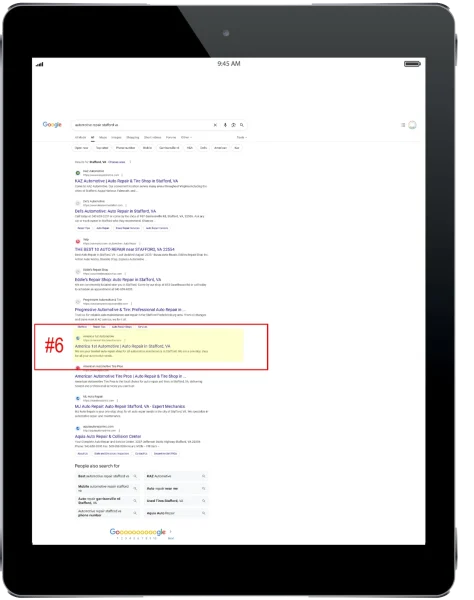Start voice search with the microphone icon
This screenshot has width=474, height=600.
click(x=225, y=125)
